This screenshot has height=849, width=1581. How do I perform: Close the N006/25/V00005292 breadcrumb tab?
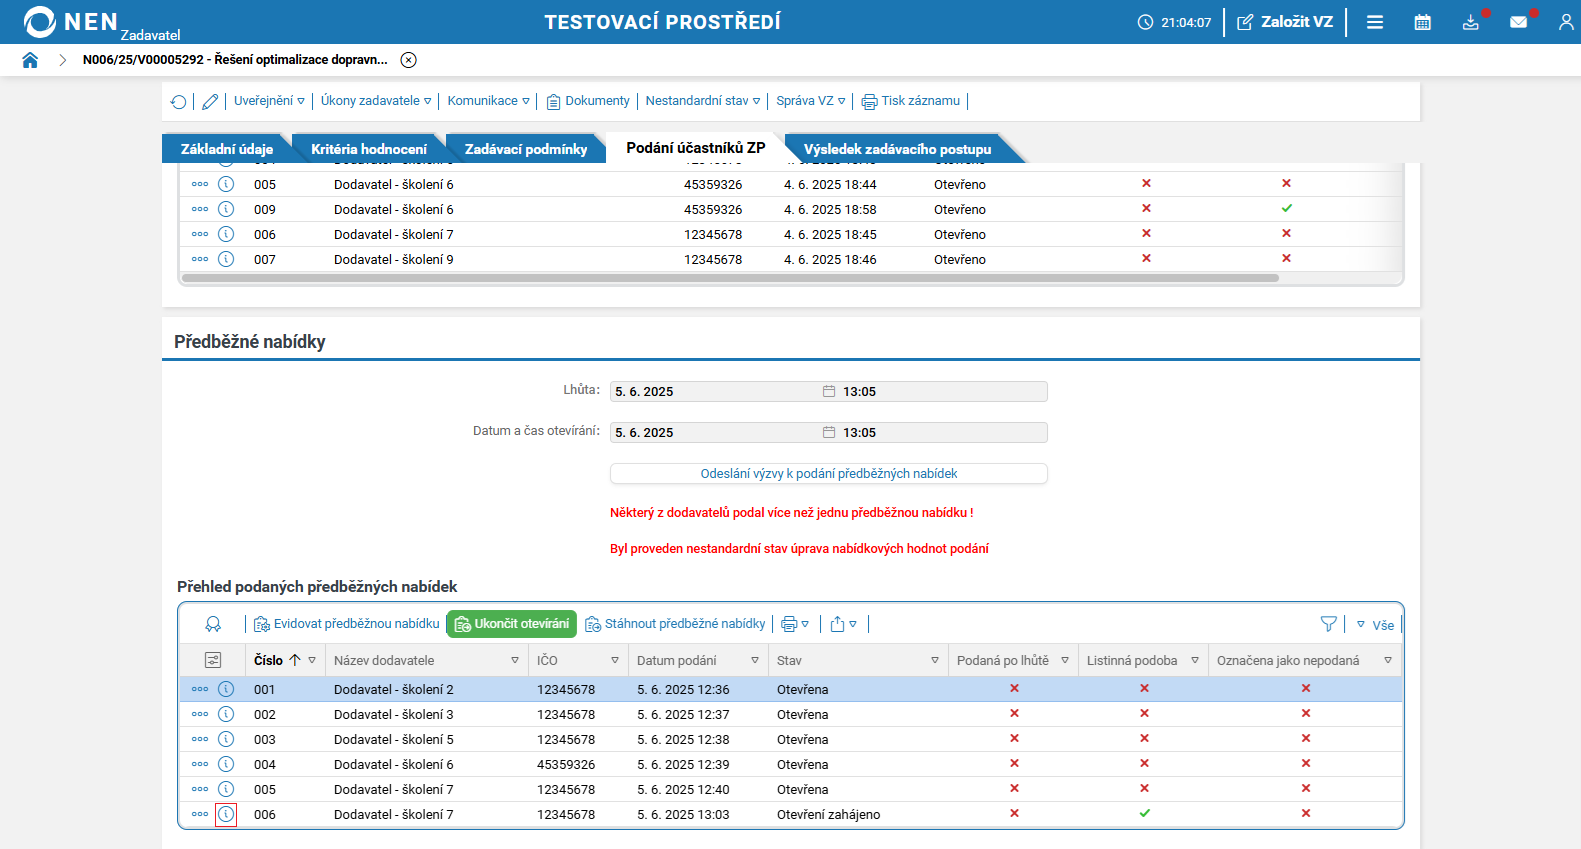point(408,60)
